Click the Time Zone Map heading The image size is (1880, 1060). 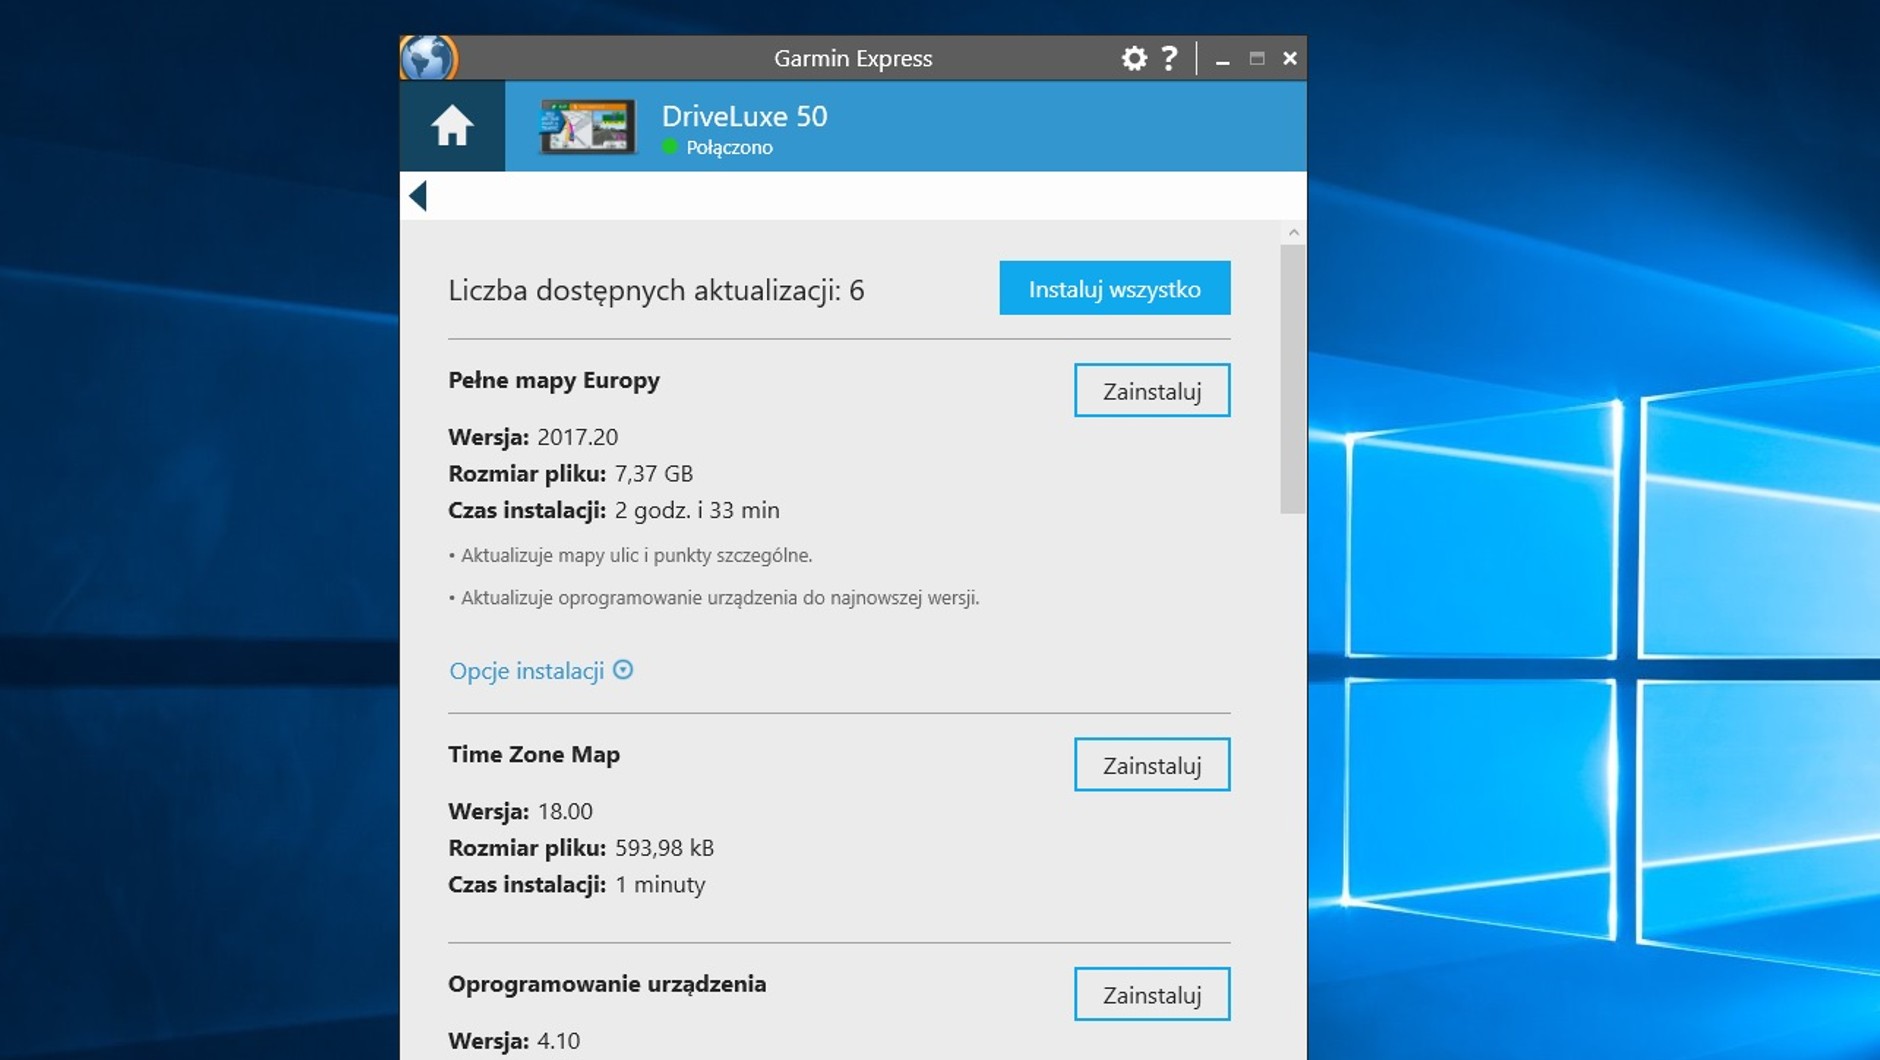pyautogui.click(x=534, y=754)
